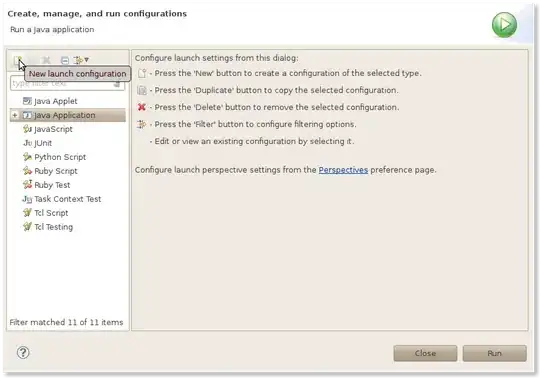Click the red Delete icon in the instructions

coord(142,107)
